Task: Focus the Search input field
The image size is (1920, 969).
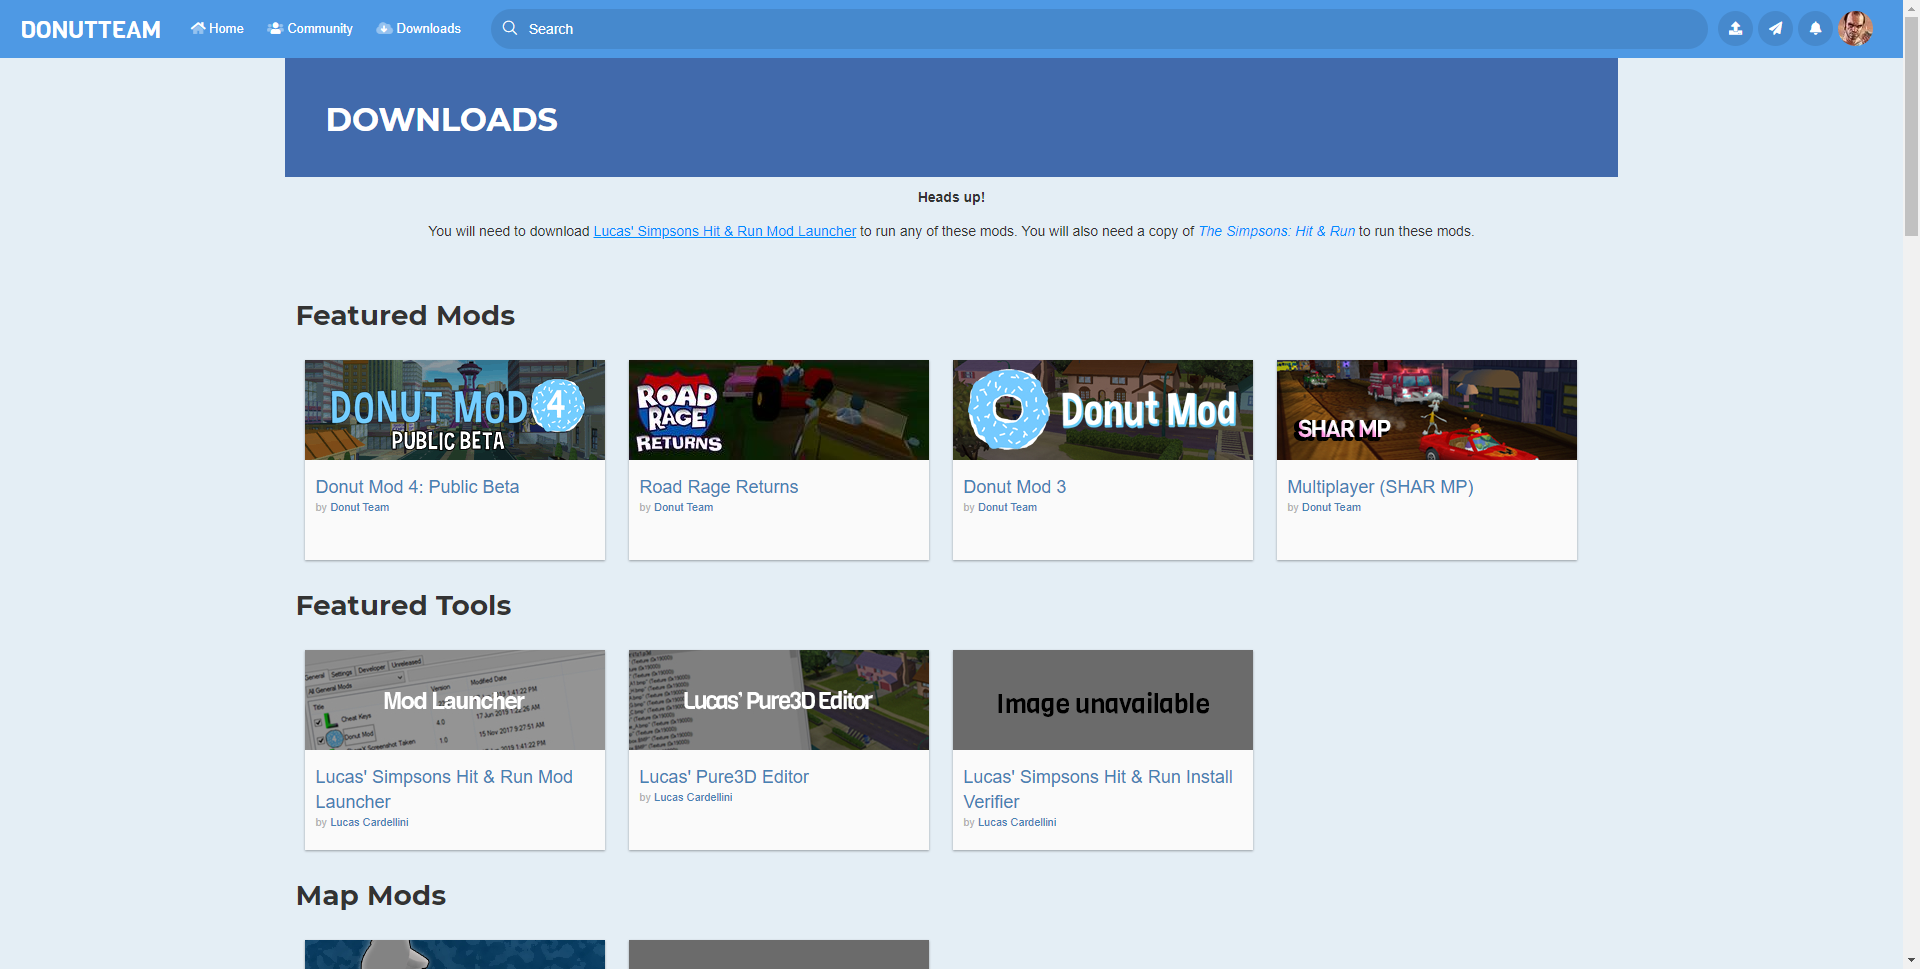Action: [1099, 29]
